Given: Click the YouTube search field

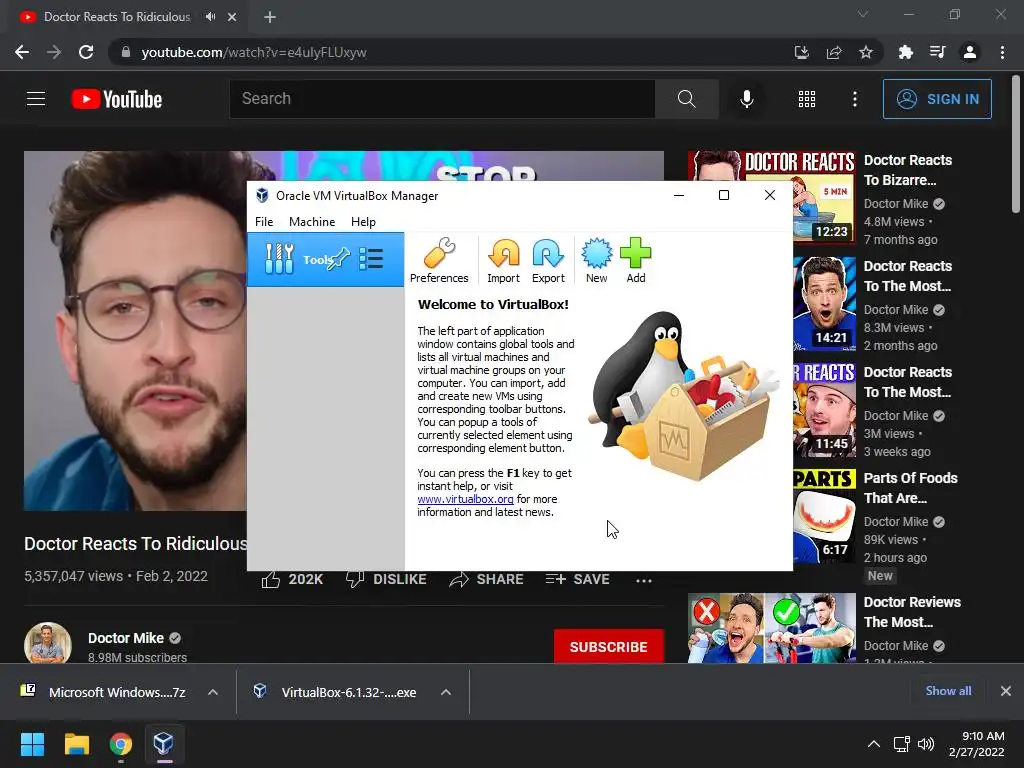Looking at the screenshot, I should [x=442, y=99].
